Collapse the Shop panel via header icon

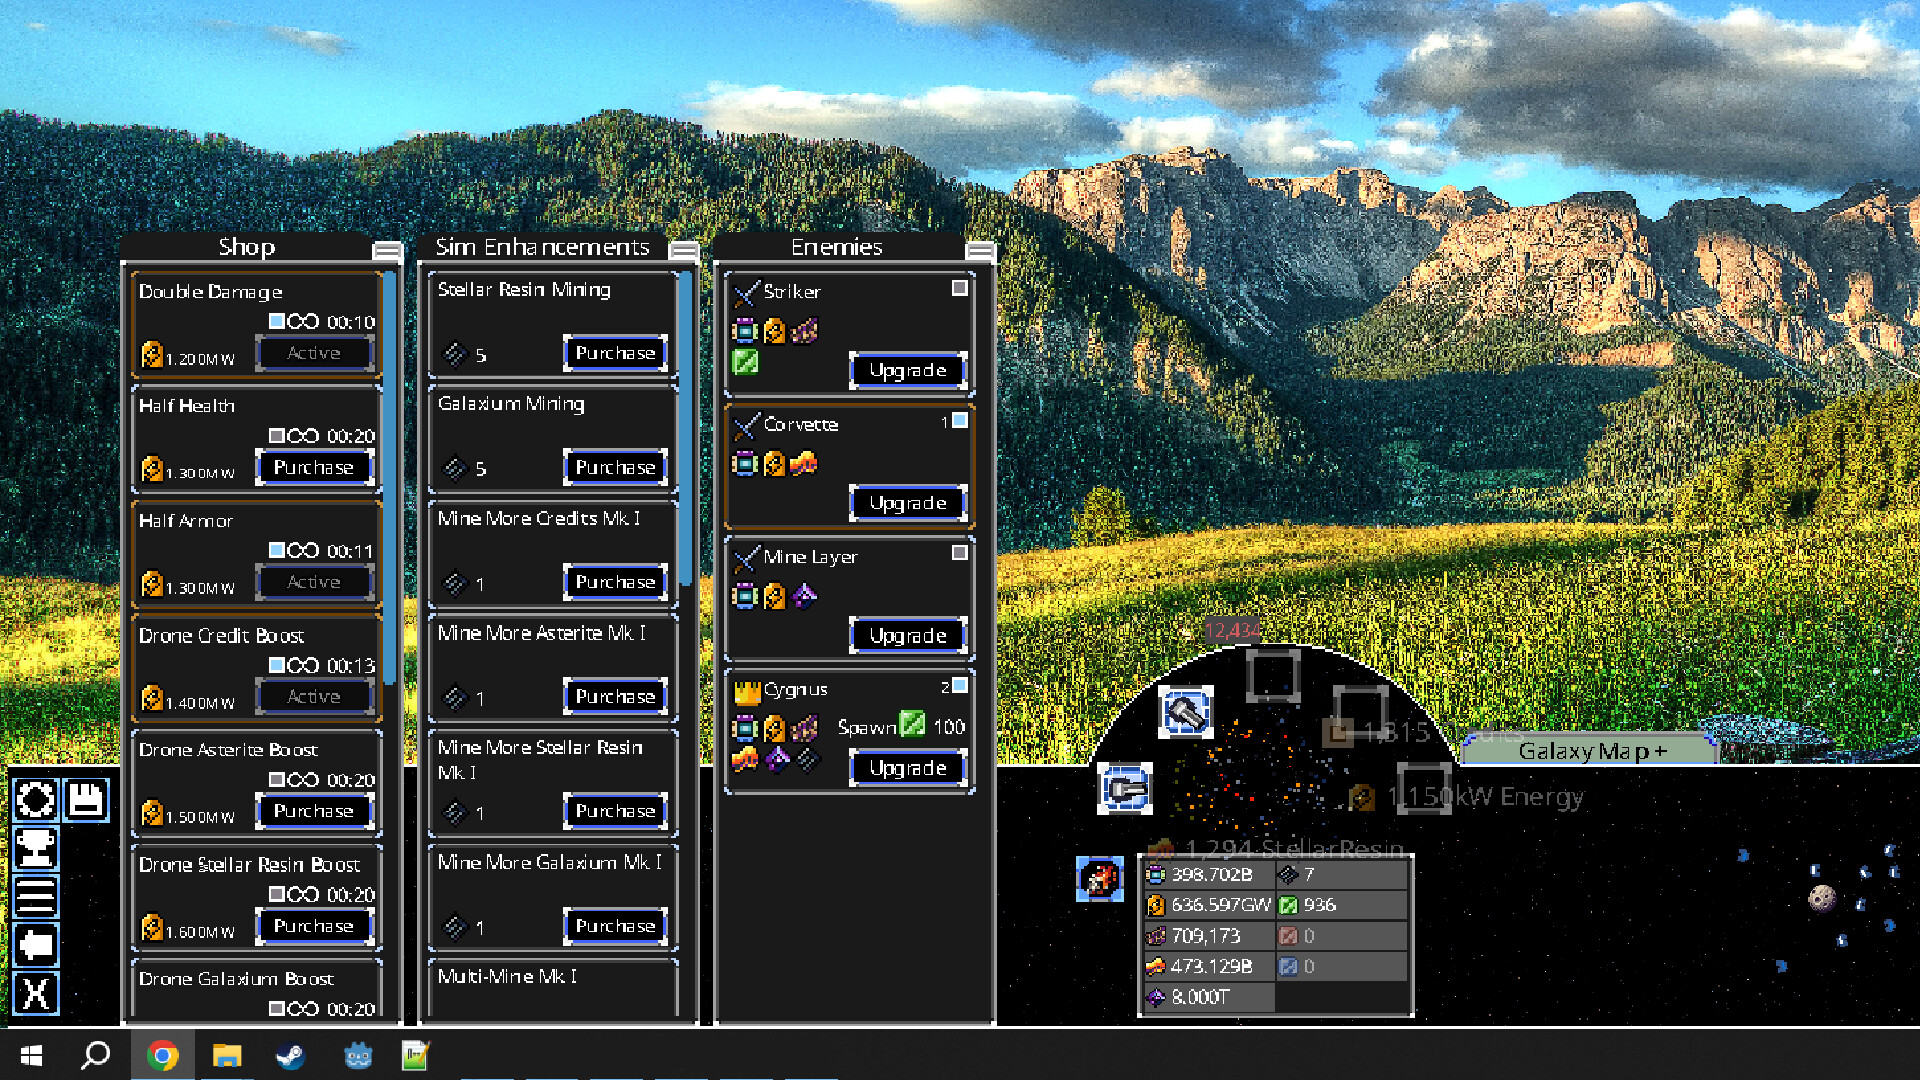point(387,250)
